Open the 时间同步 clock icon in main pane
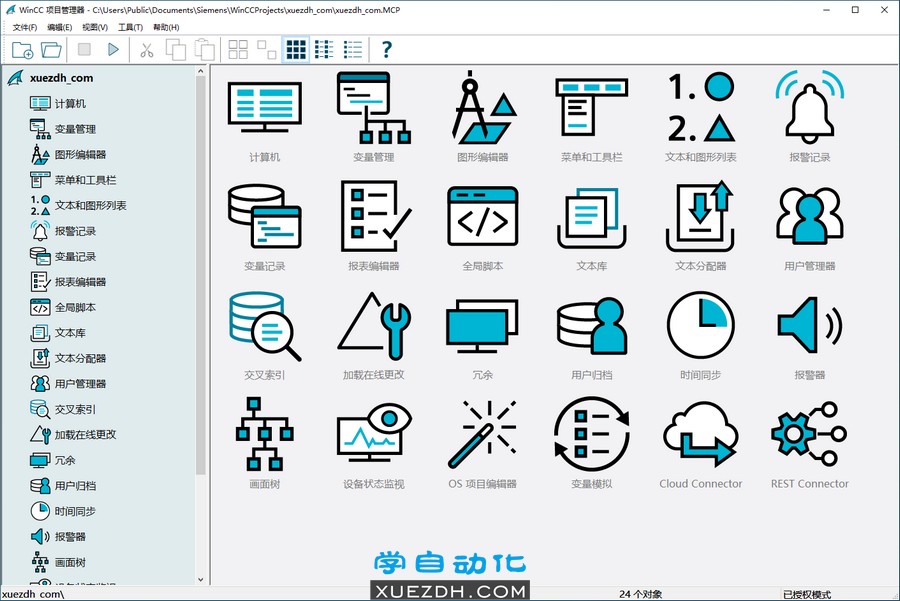 coord(701,325)
